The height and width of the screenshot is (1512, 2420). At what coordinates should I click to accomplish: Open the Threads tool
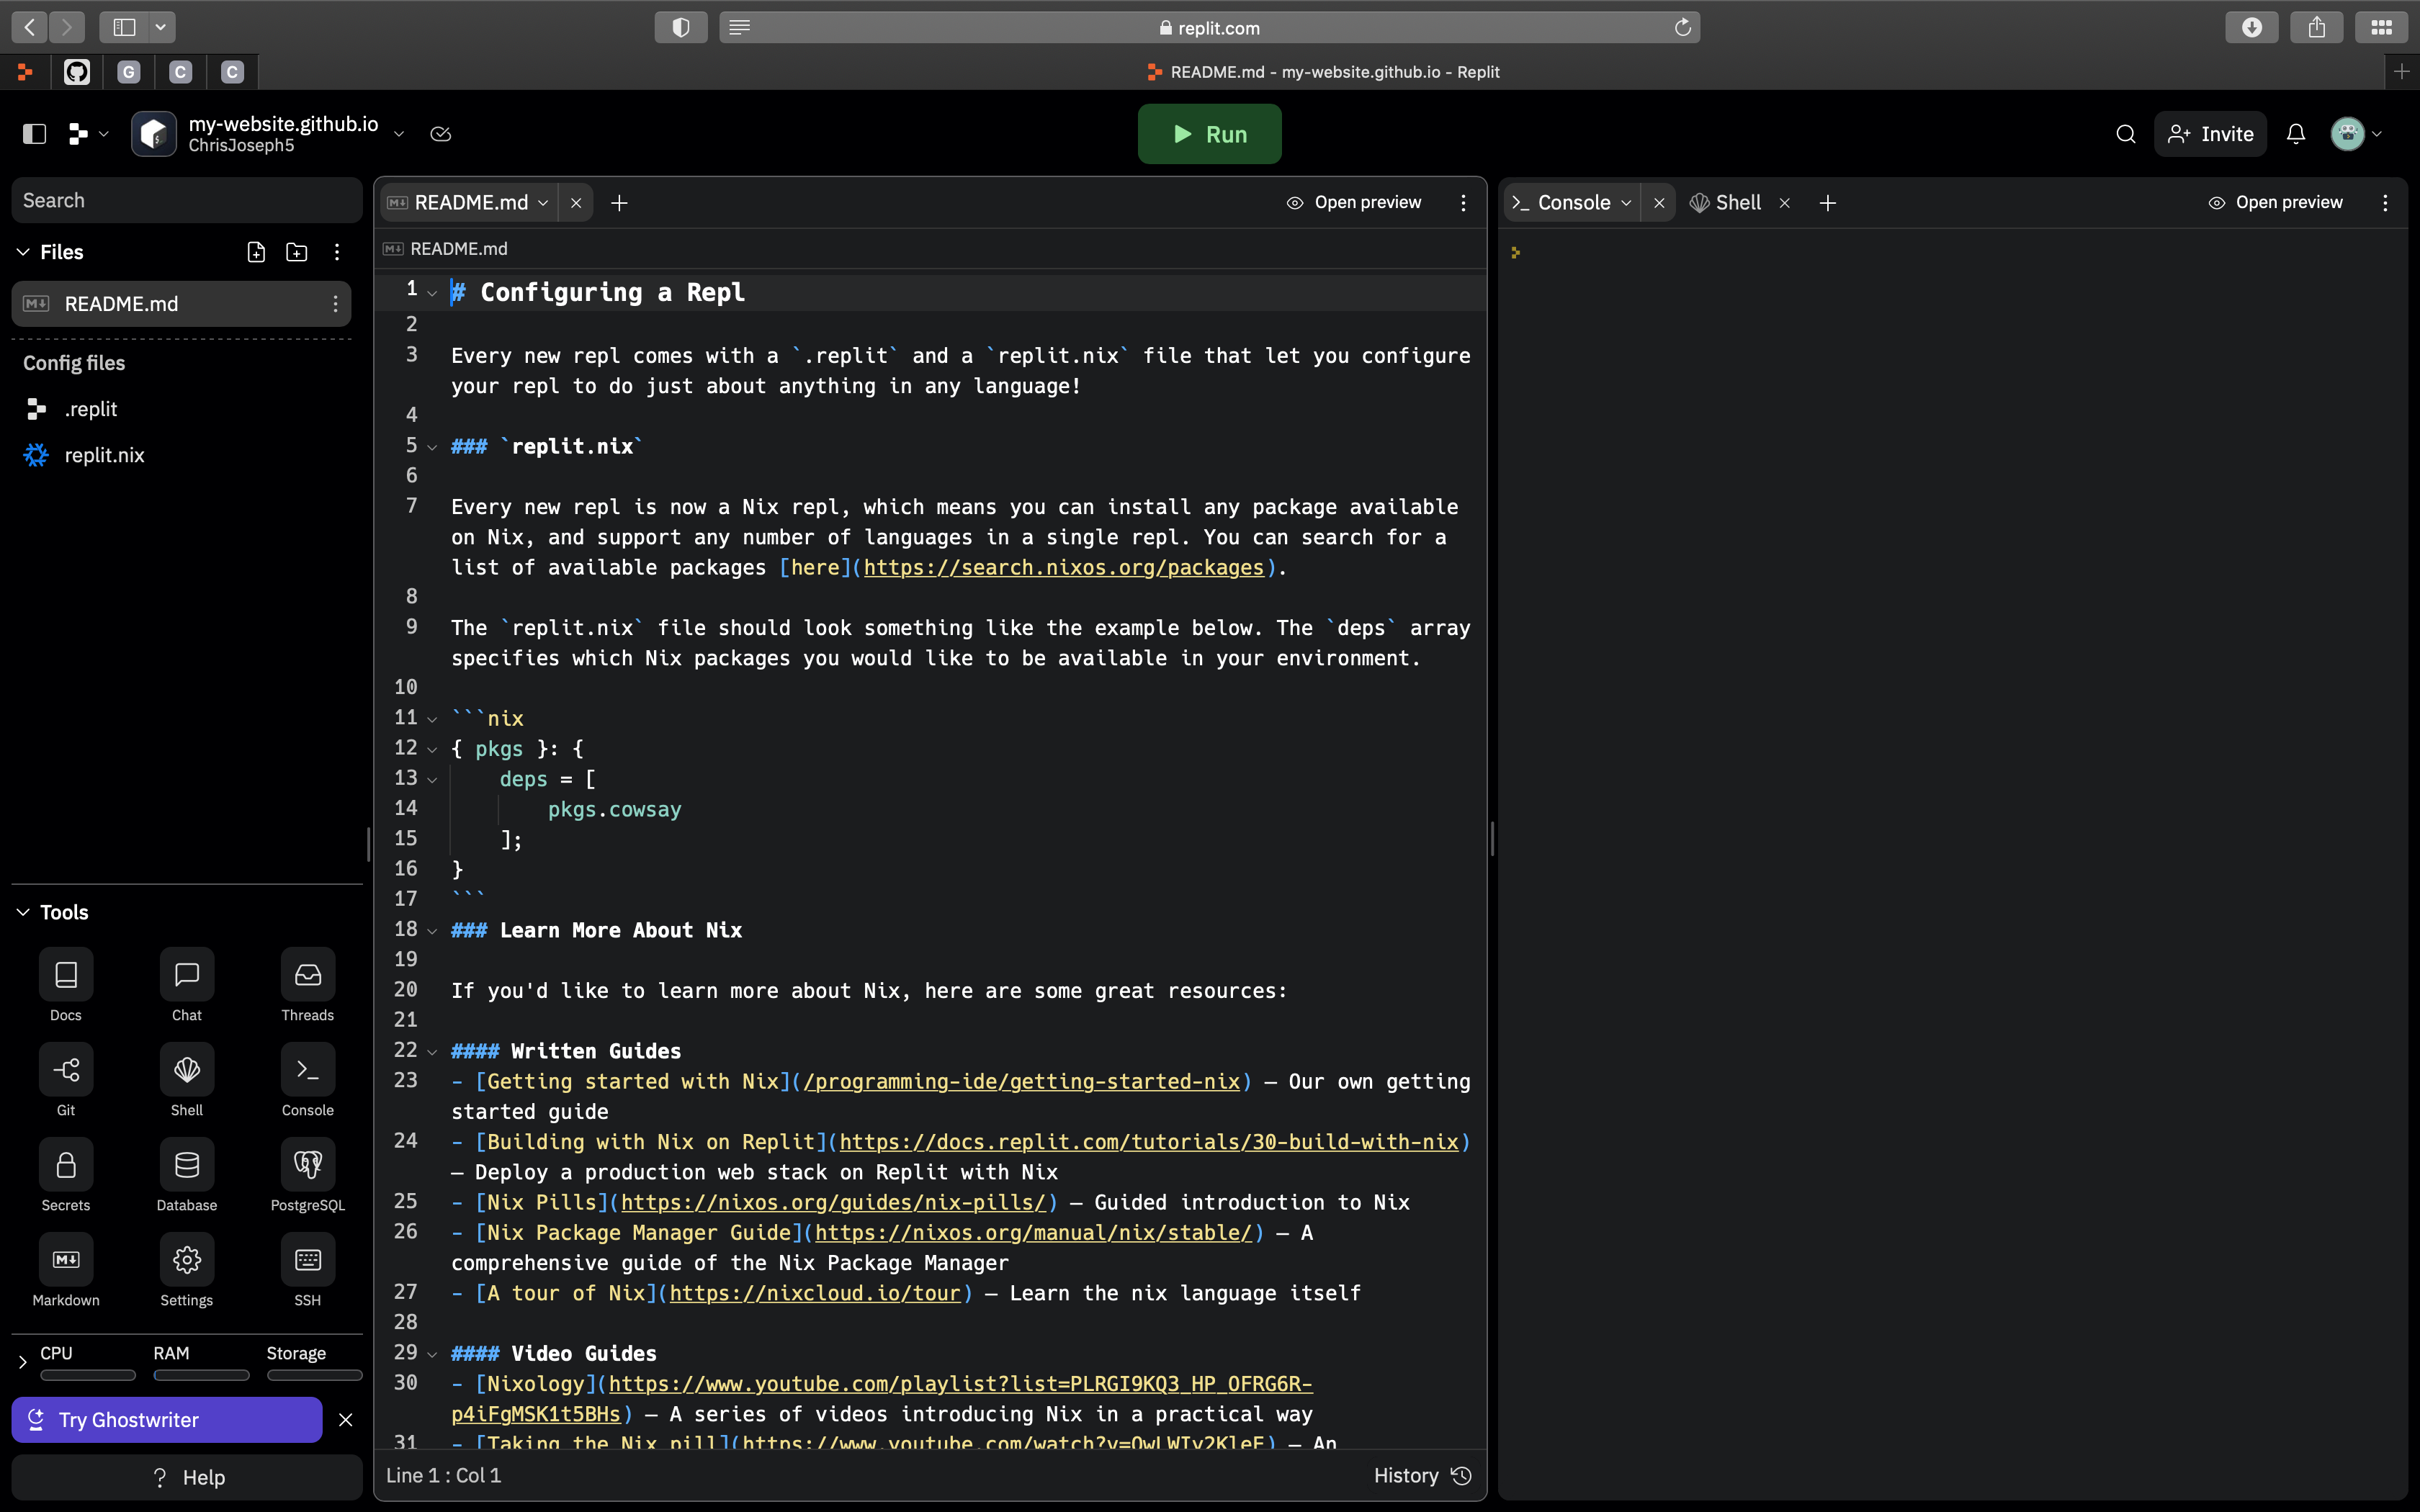pos(307,975)
